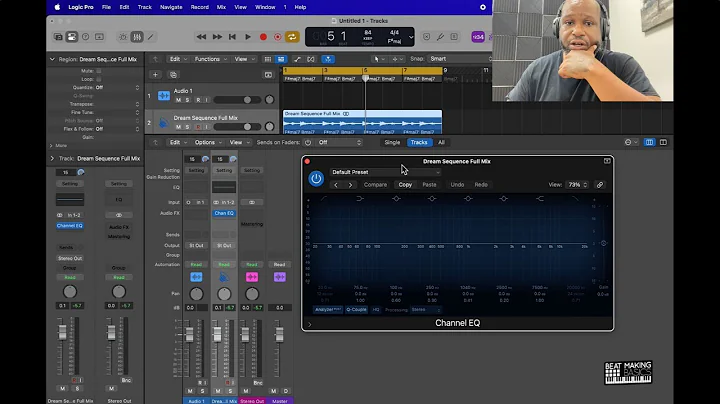Screen dimensions: 720x404
Task: Click the Dream Sequence Full Mix audio region
Action: click(x=362, y=122)
